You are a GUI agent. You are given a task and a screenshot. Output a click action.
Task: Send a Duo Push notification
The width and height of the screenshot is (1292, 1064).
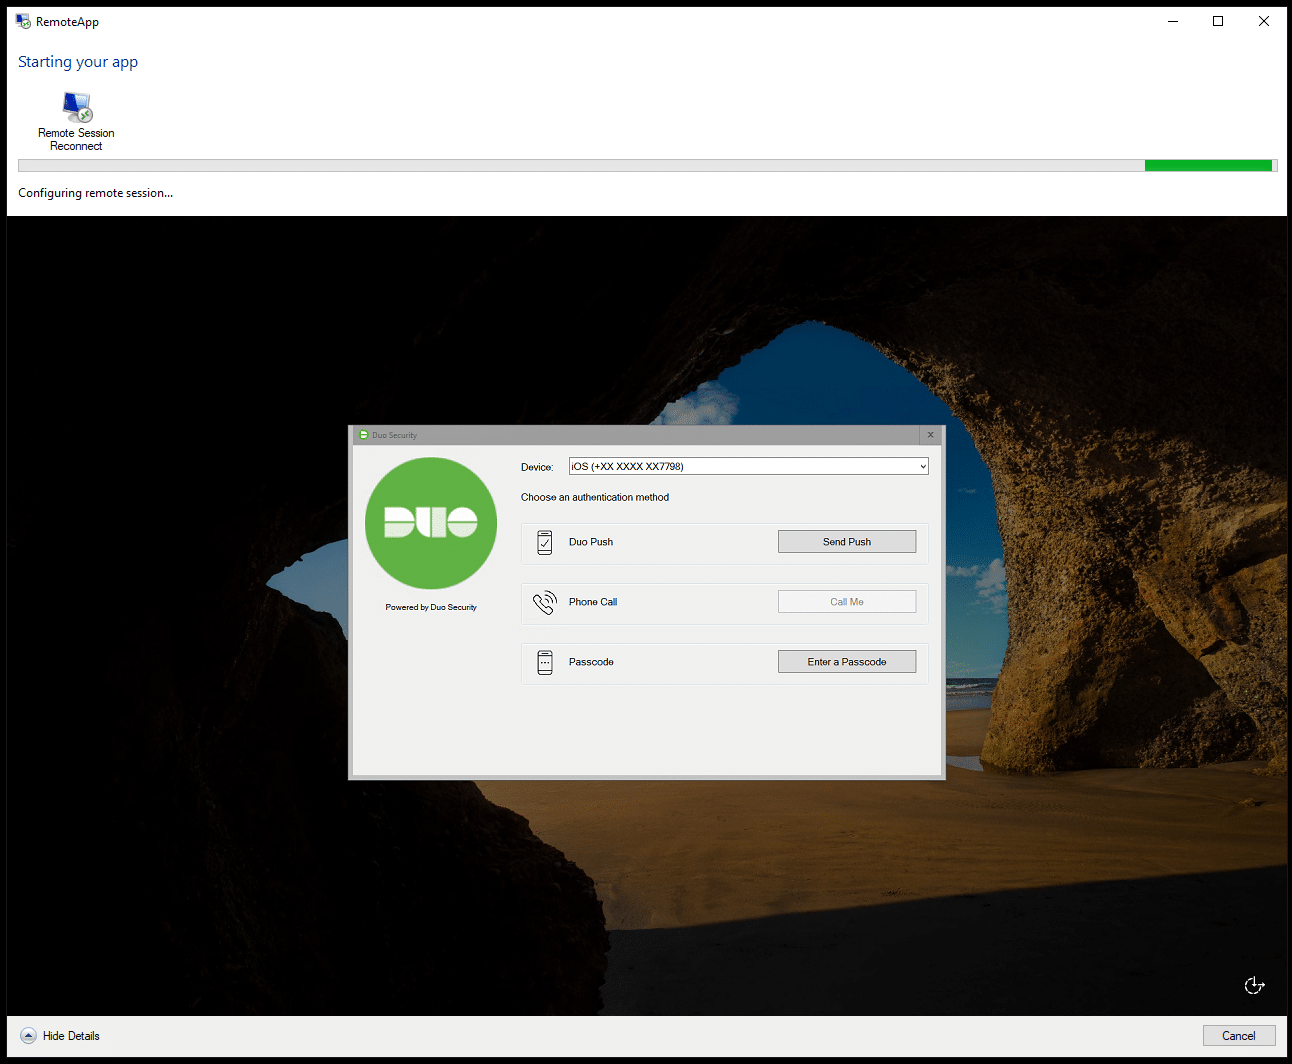846,542
